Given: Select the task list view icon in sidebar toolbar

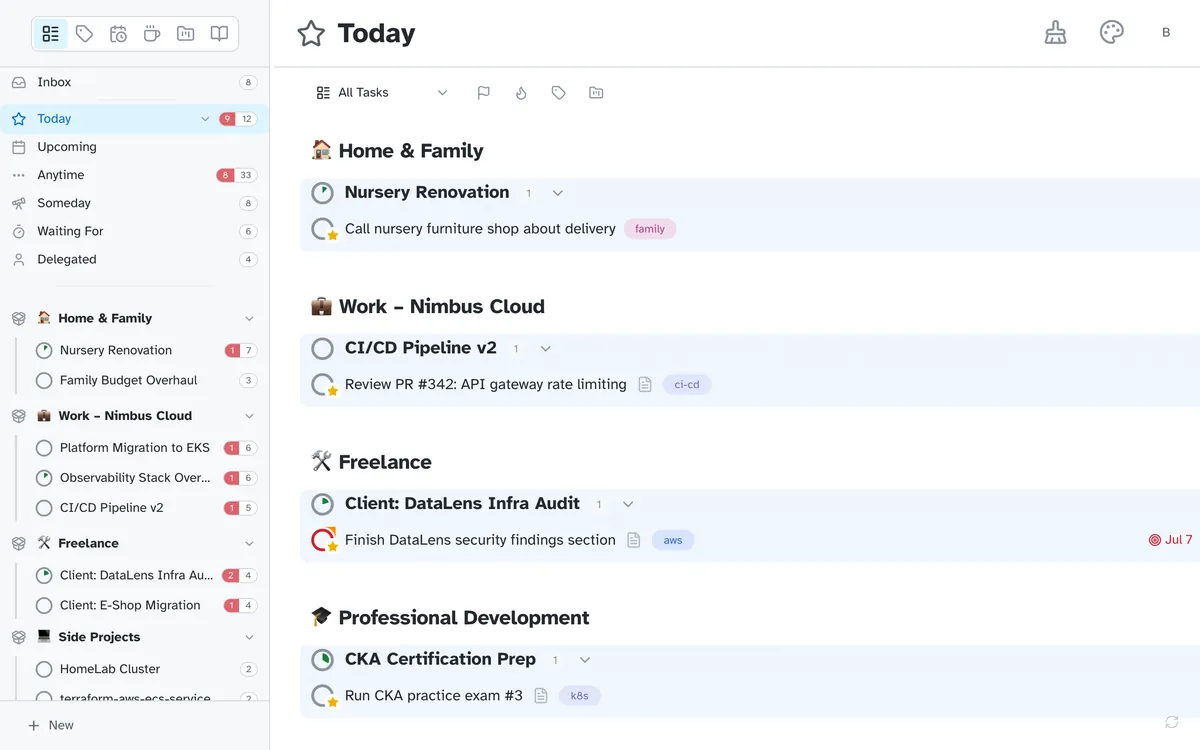Looking at the screenshot, I should click(50, 34).
